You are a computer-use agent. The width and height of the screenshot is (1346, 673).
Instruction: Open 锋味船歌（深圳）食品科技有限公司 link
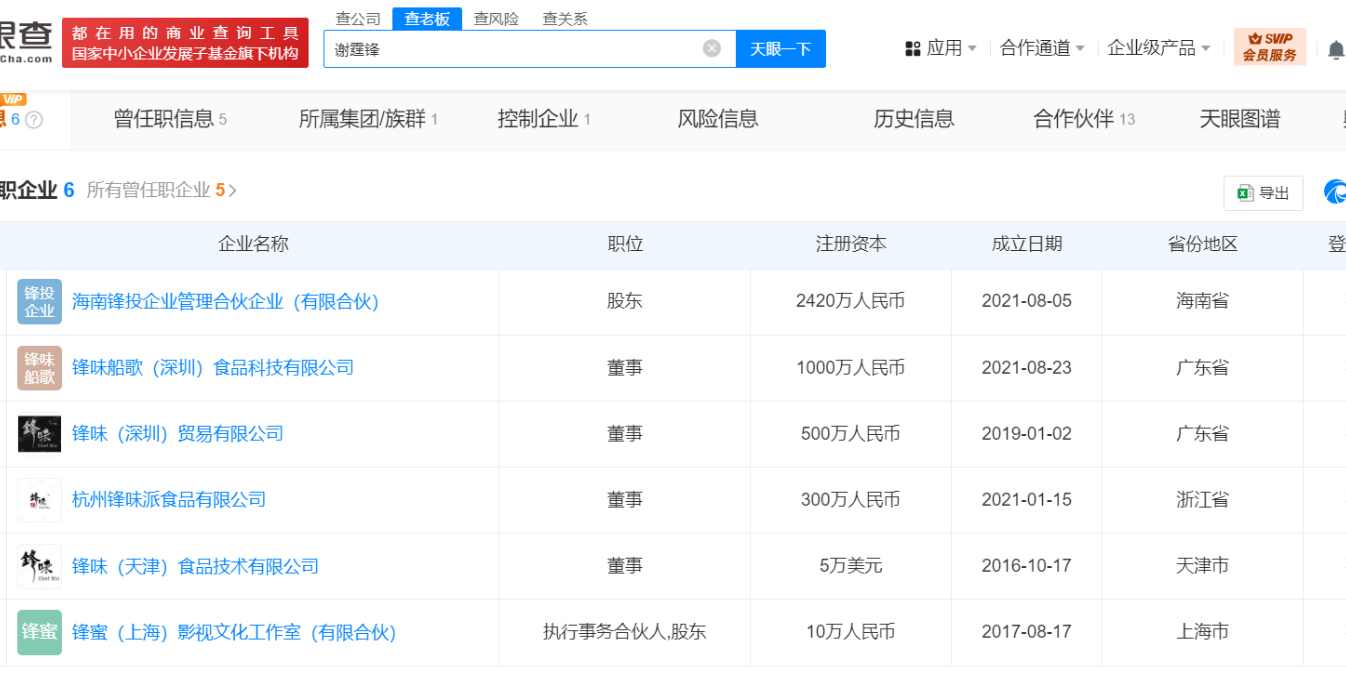[x=213, y=367]
